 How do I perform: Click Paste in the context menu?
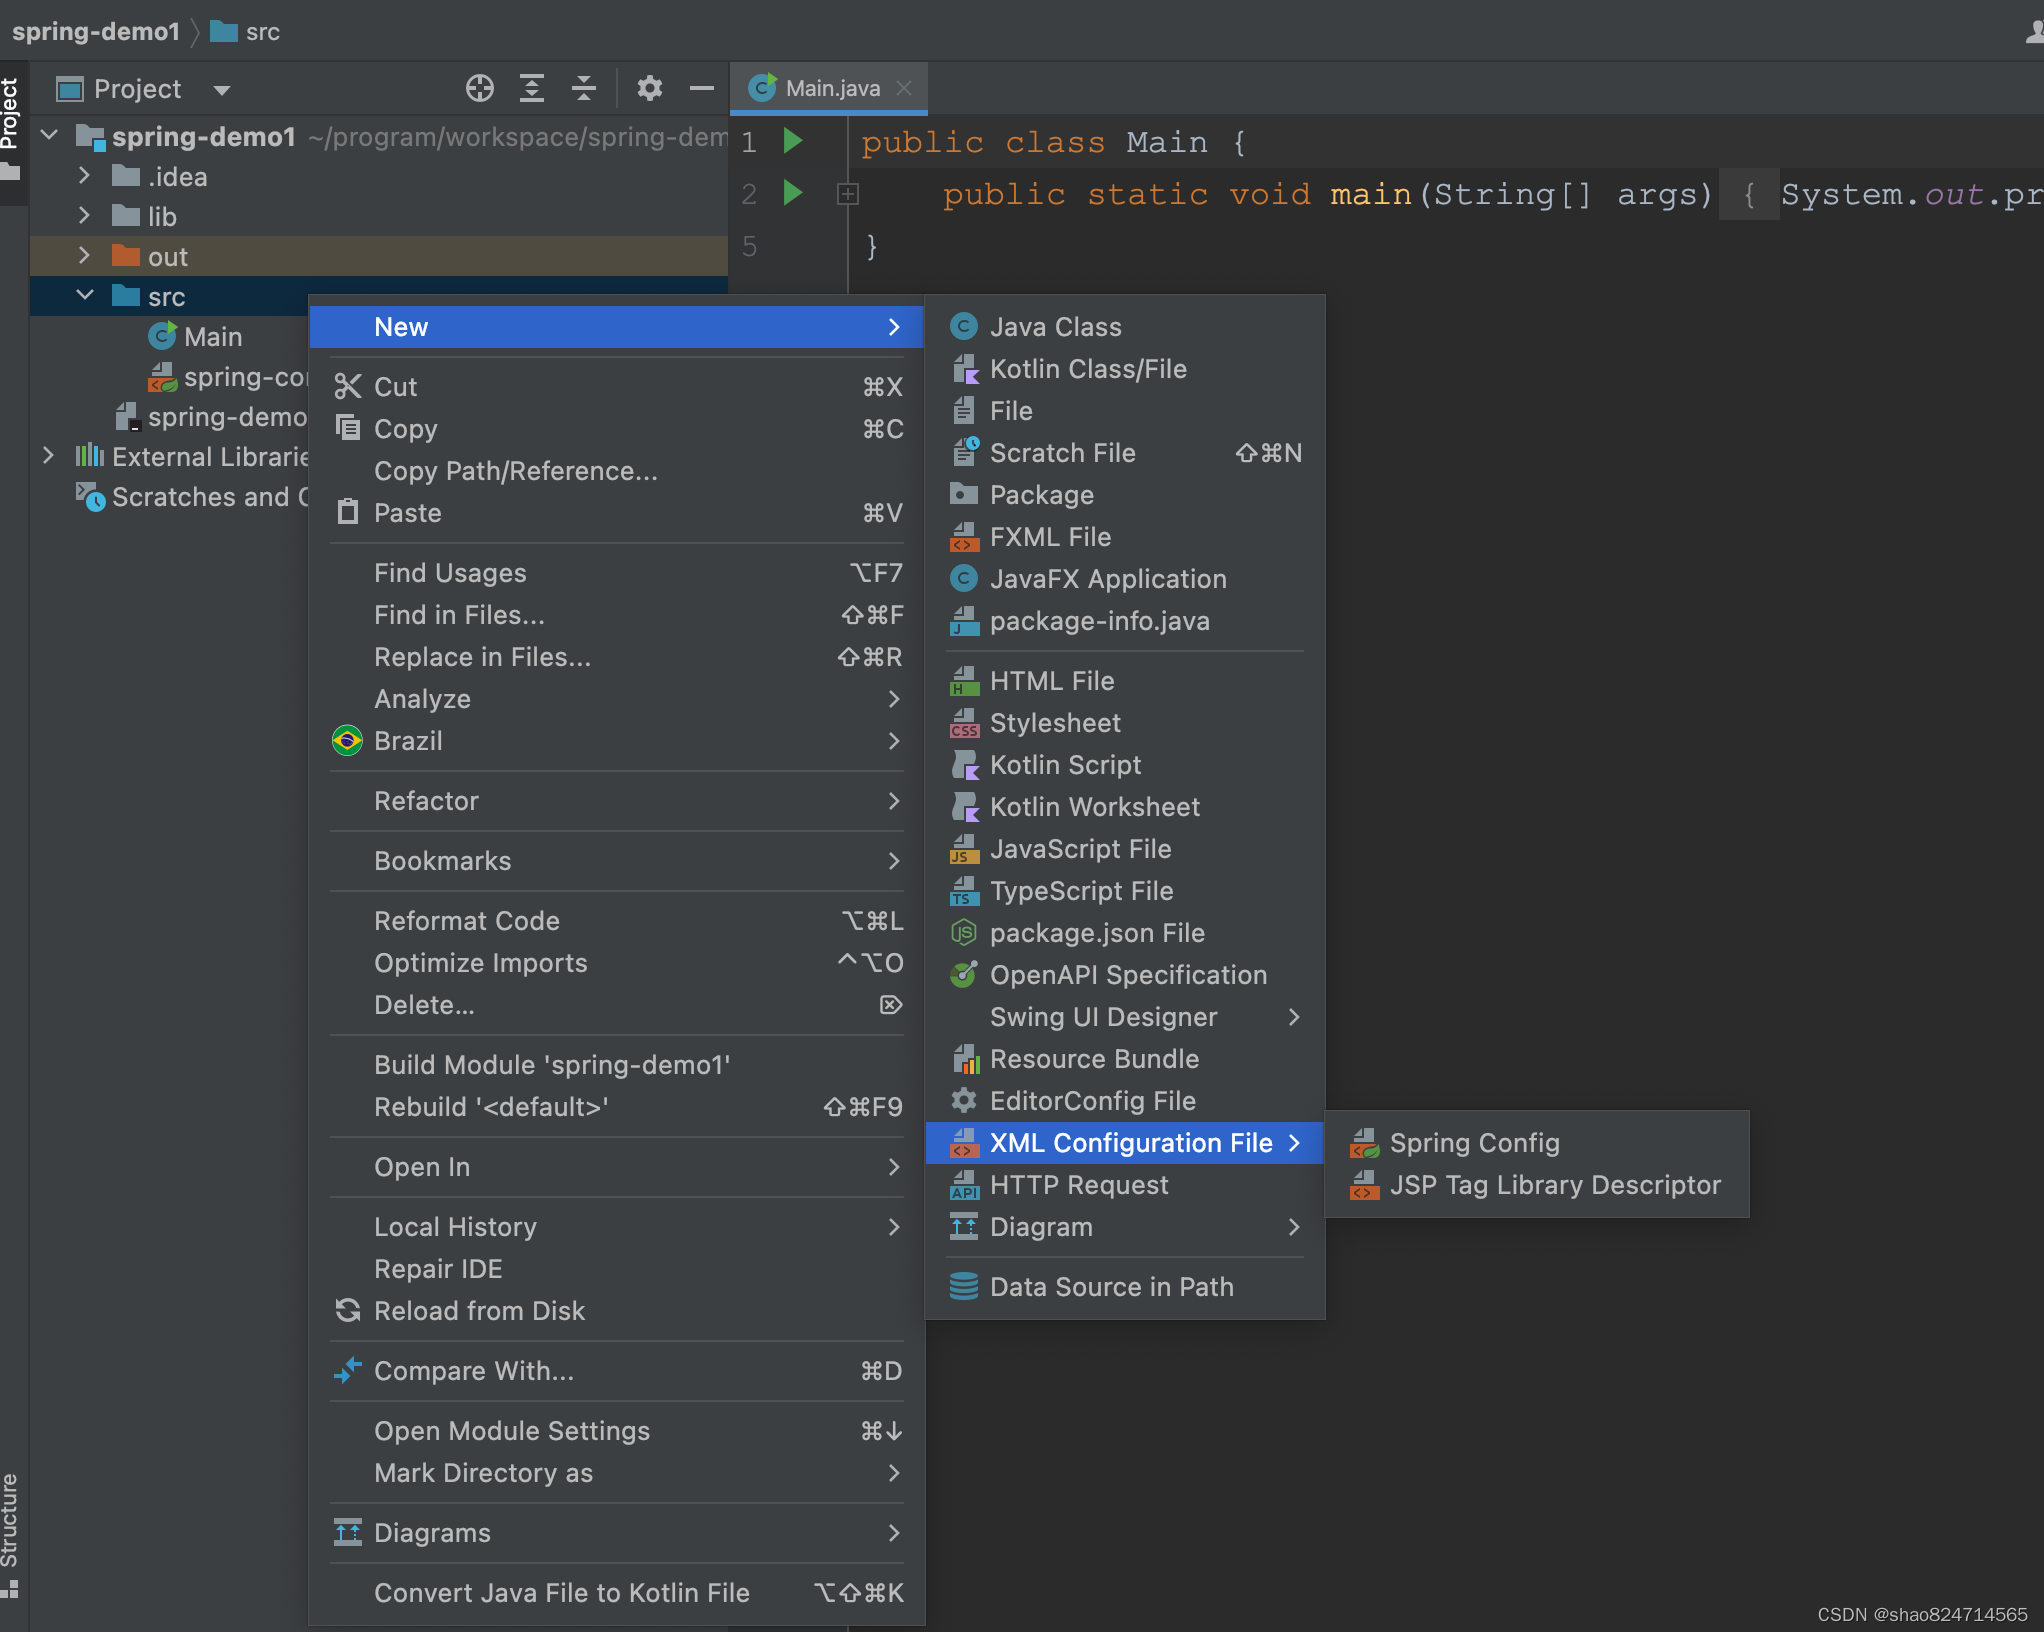pyautogui.click(x=616, y=513)
